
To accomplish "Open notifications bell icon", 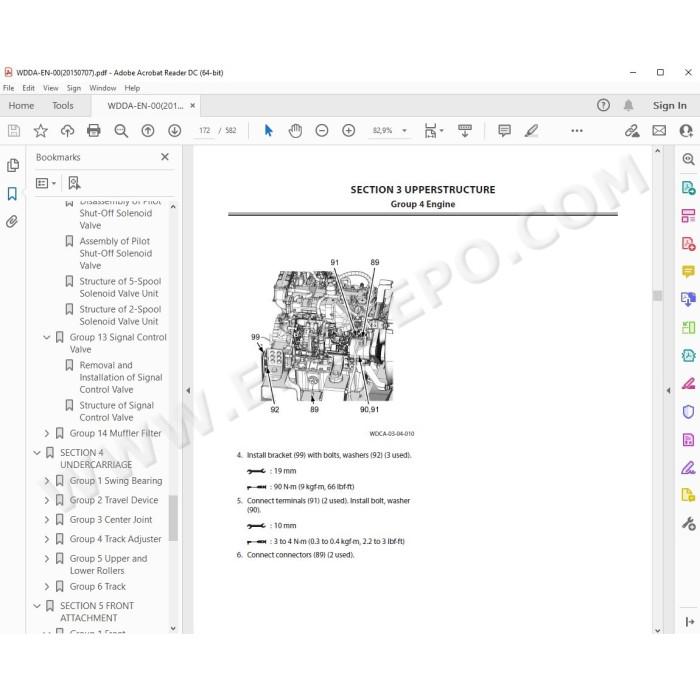I will (629, 105).
